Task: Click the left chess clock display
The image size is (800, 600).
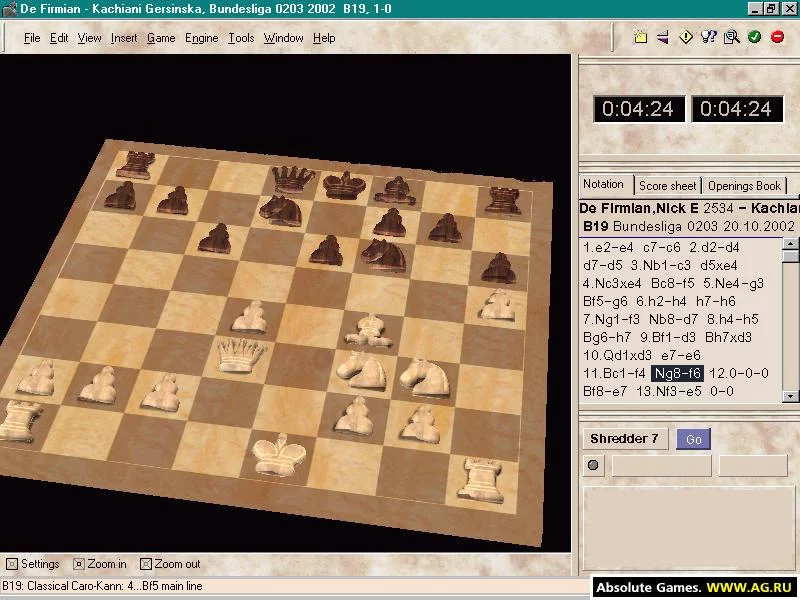Action: 639,109
